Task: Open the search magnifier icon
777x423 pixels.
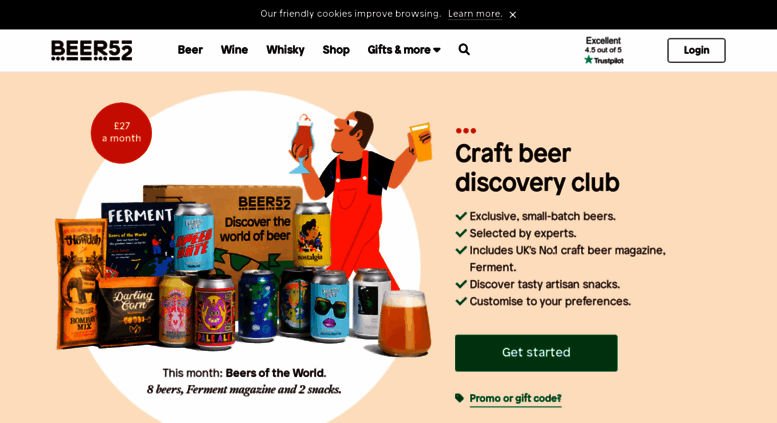Action: tap(464, 50)
